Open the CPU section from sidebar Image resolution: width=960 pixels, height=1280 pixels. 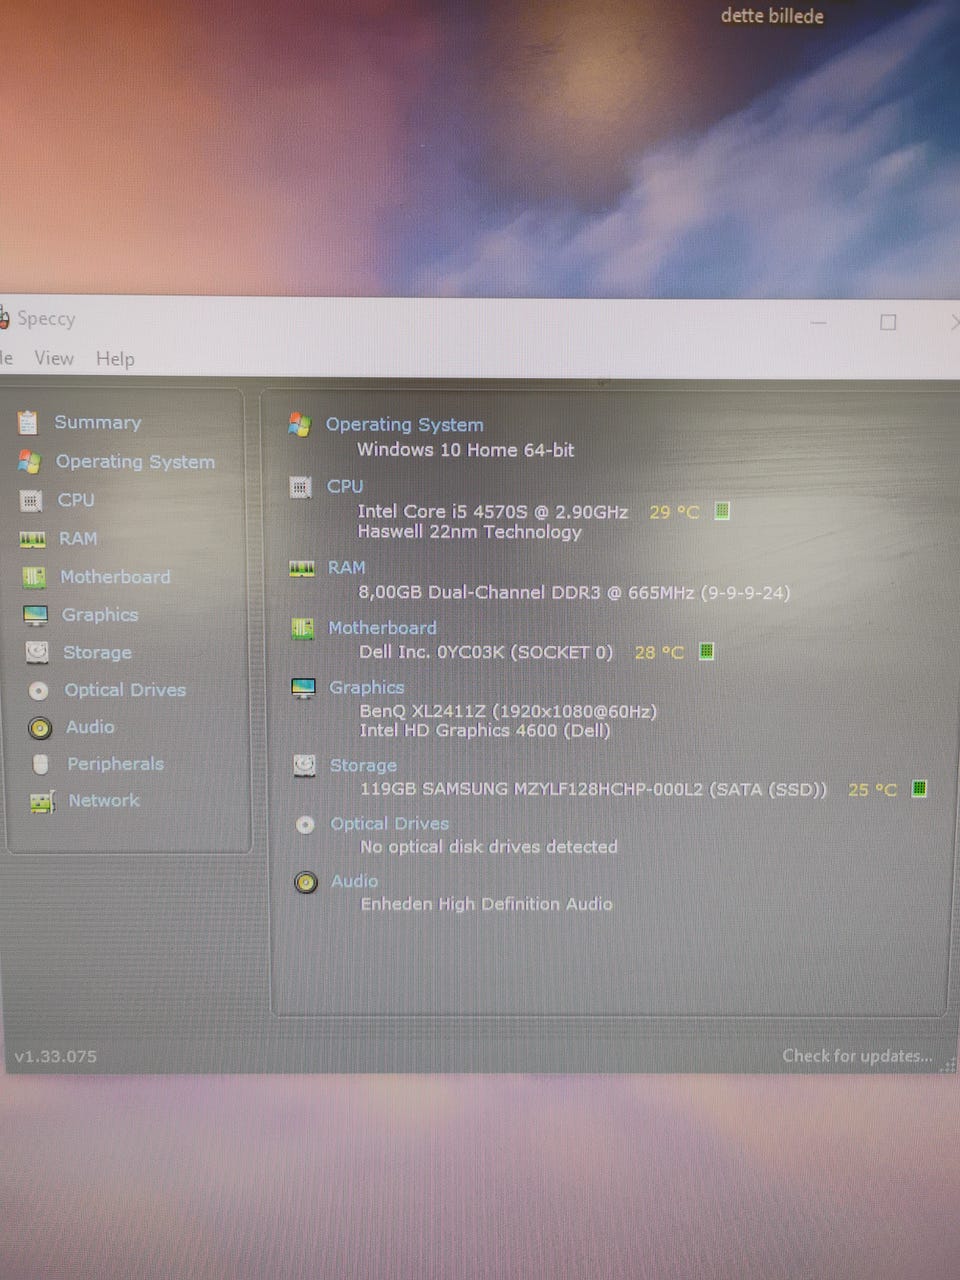76,499
